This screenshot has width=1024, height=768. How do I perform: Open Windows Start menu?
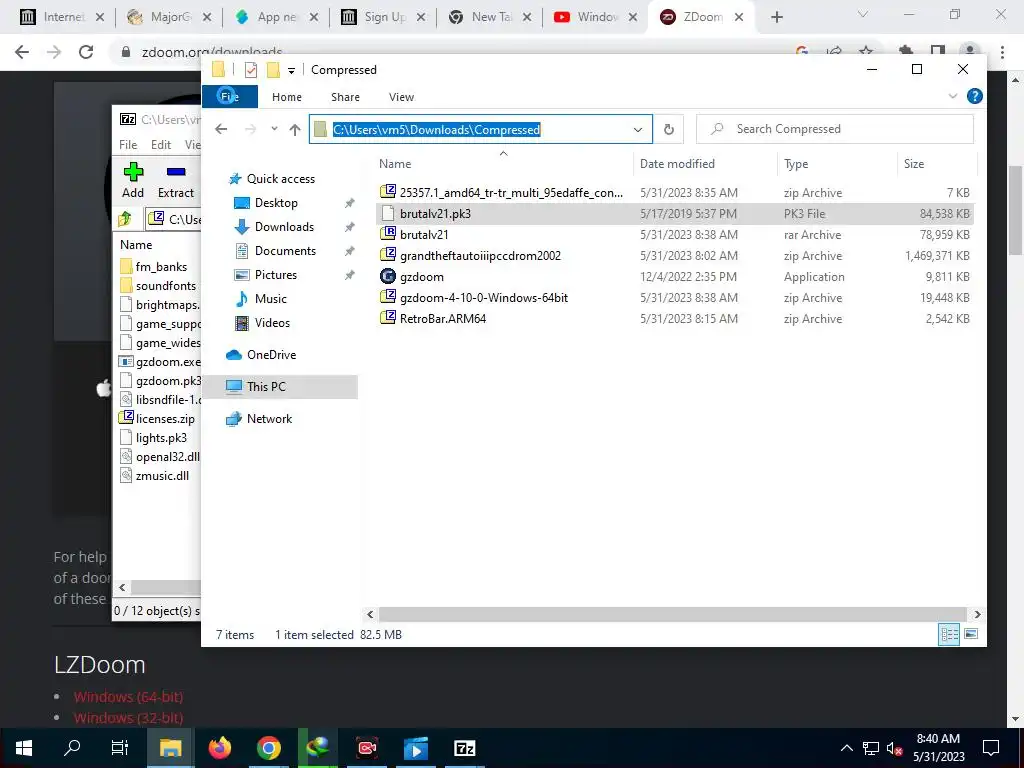(24, 748)
